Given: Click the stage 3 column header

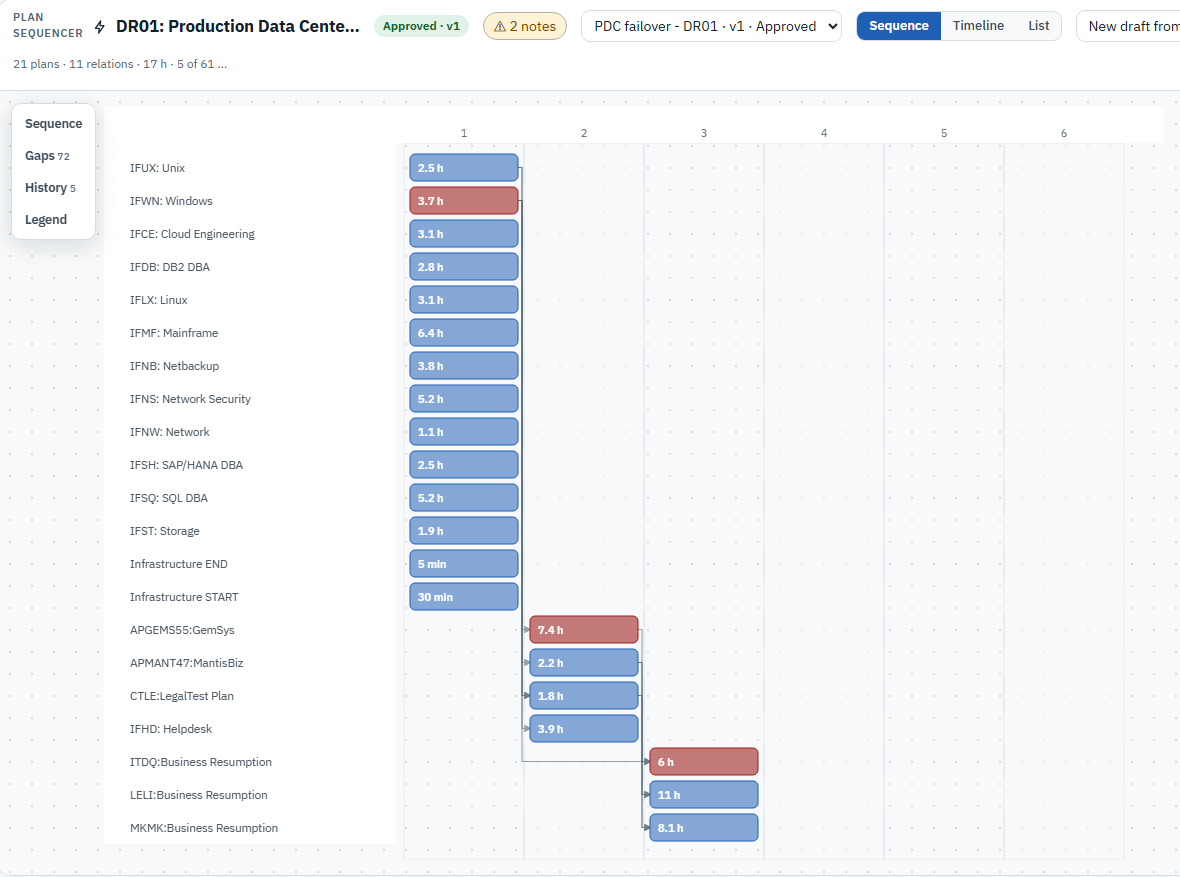Looking at the screenshot, I should [704, 132].
